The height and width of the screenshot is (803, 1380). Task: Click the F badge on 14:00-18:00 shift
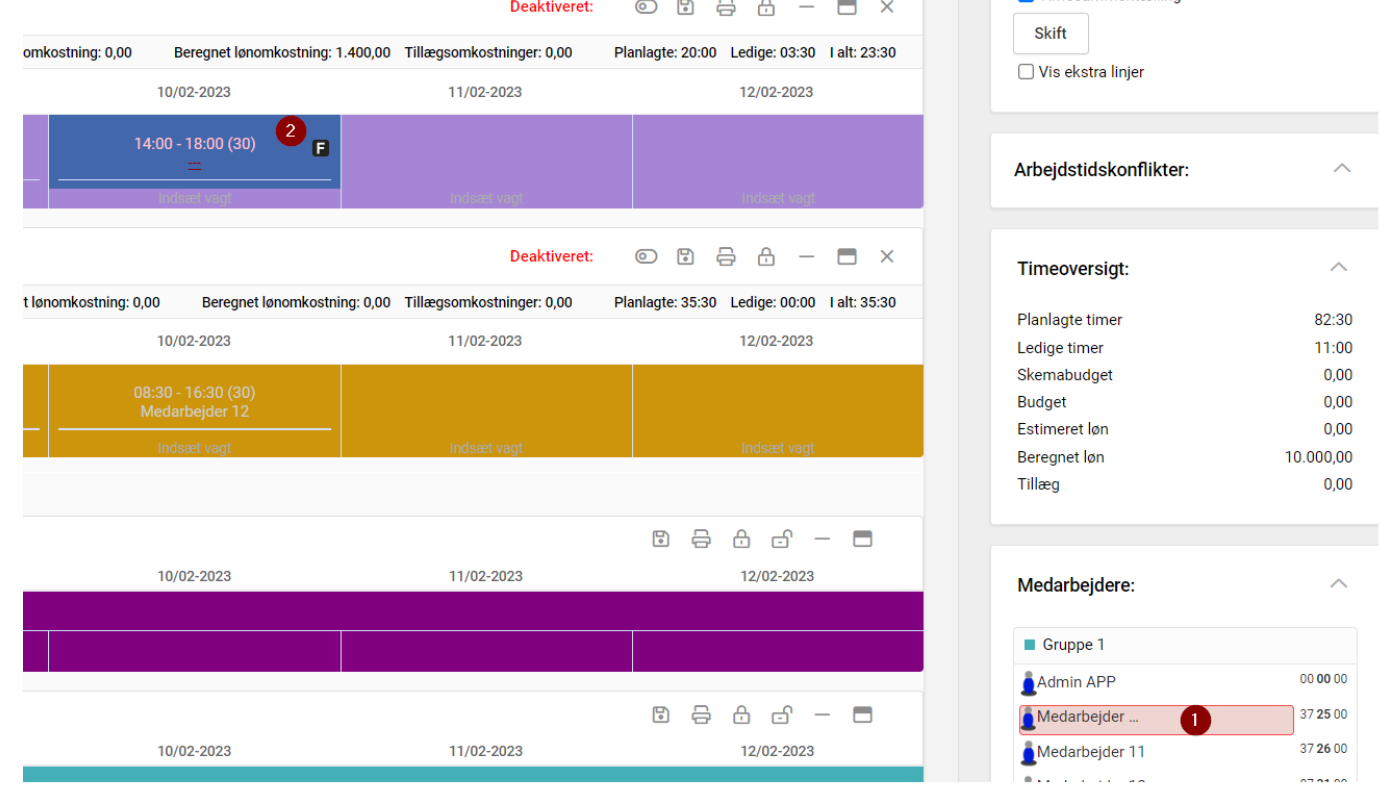(320, 148)
